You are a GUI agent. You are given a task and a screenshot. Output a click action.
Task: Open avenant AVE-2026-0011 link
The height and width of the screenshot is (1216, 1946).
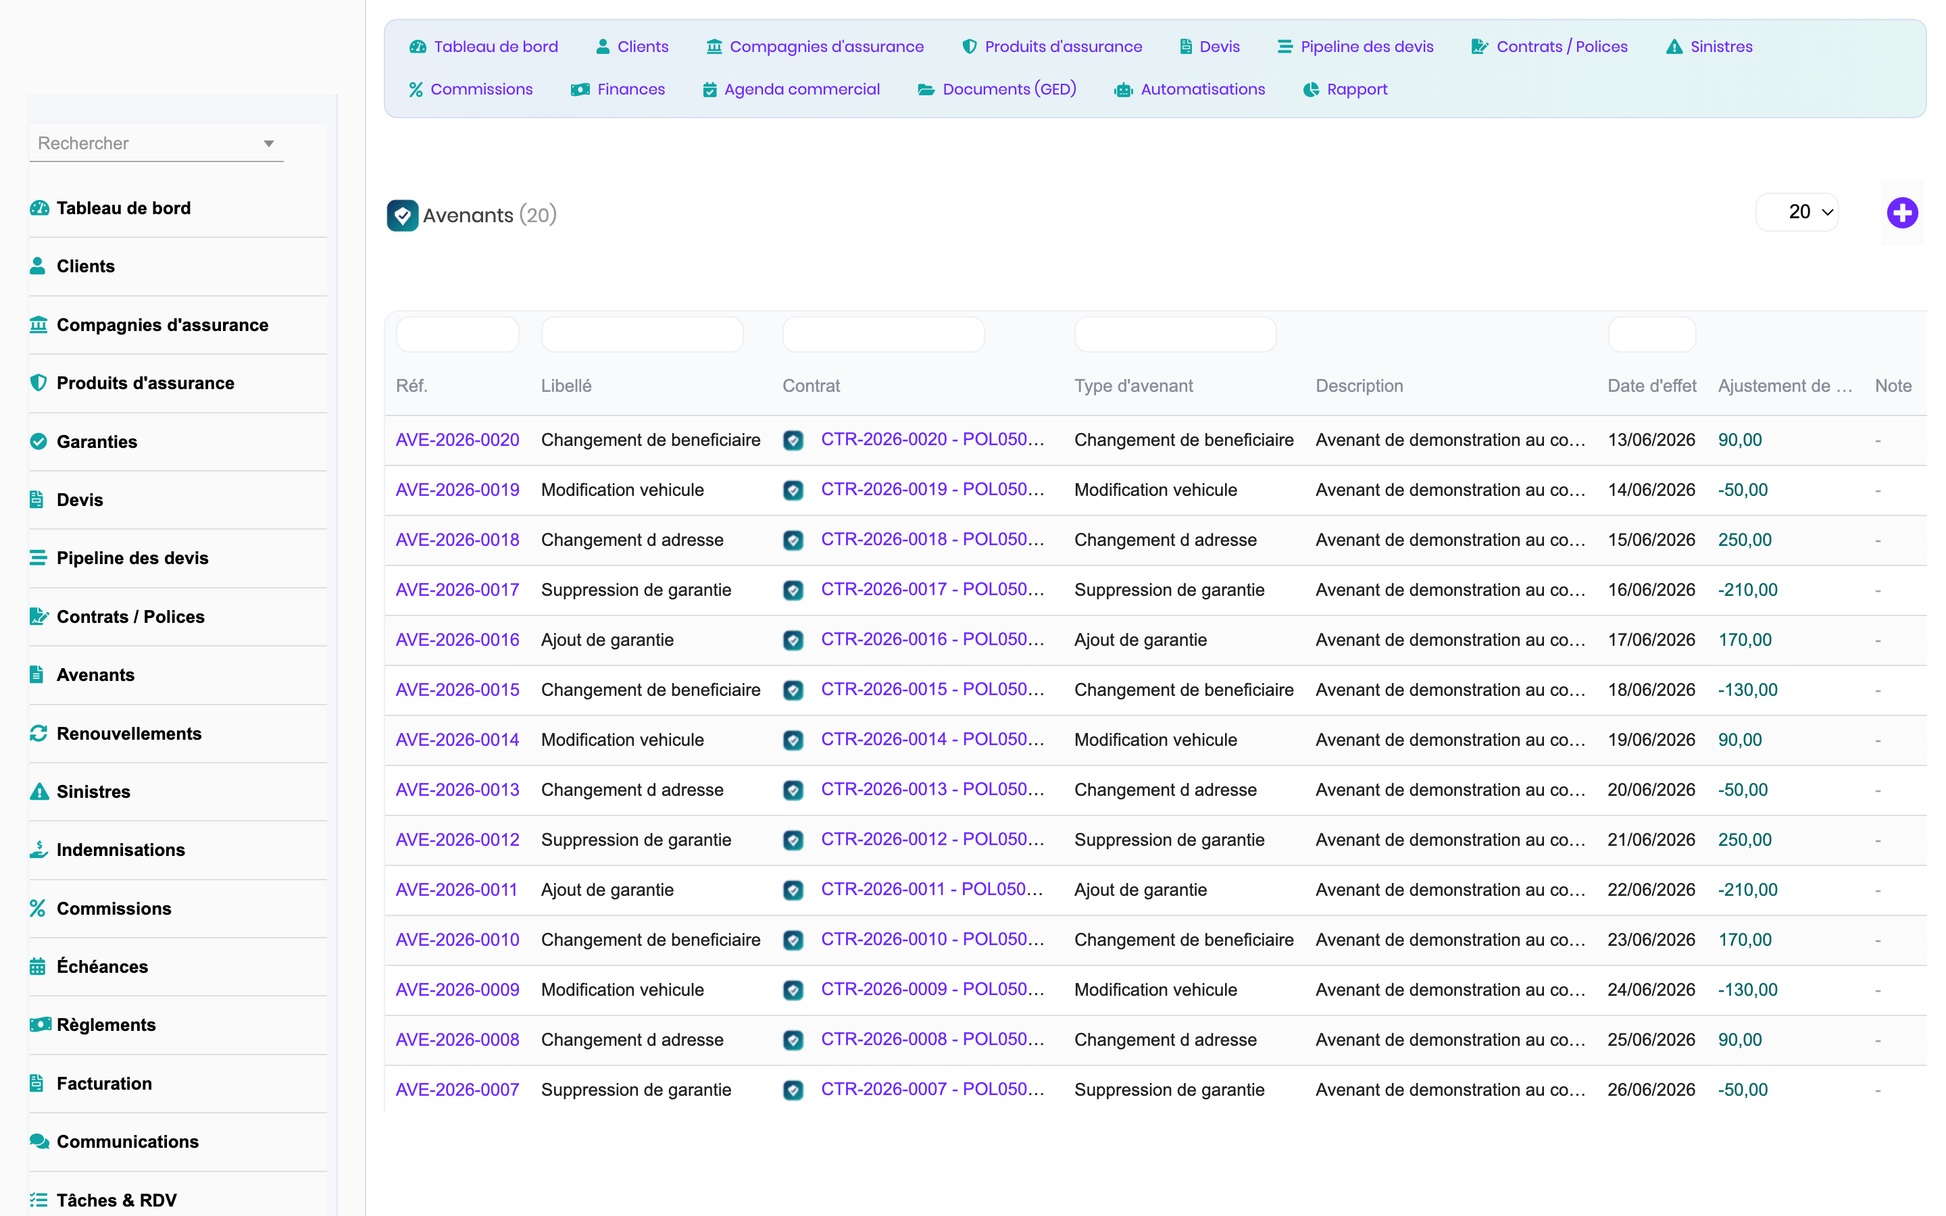456,890
